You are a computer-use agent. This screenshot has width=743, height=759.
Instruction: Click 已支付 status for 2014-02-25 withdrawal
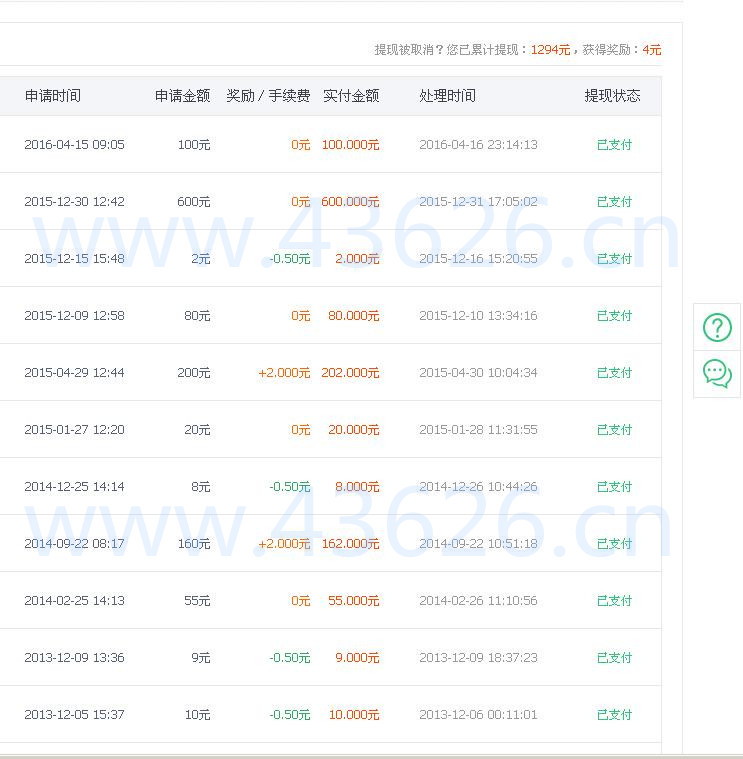tap(614, 601)
